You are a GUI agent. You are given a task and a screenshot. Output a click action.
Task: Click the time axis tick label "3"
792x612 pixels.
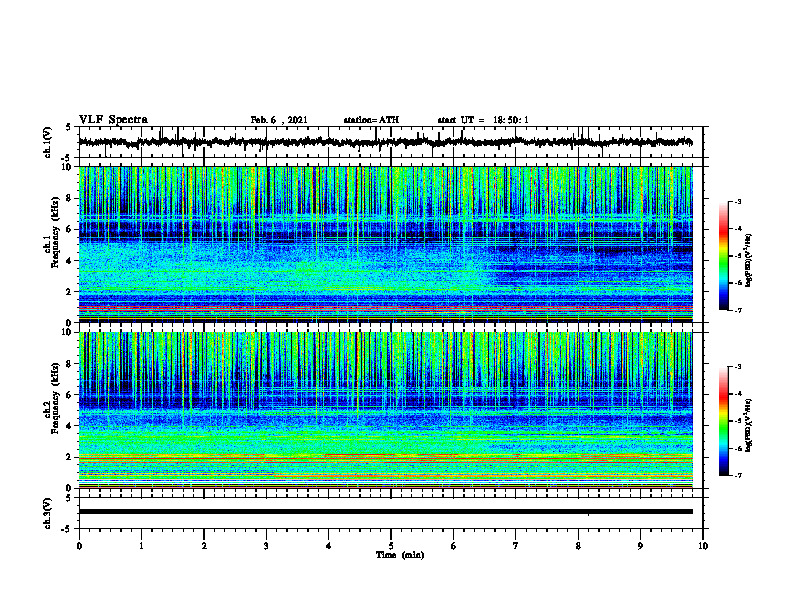point(266,546)
